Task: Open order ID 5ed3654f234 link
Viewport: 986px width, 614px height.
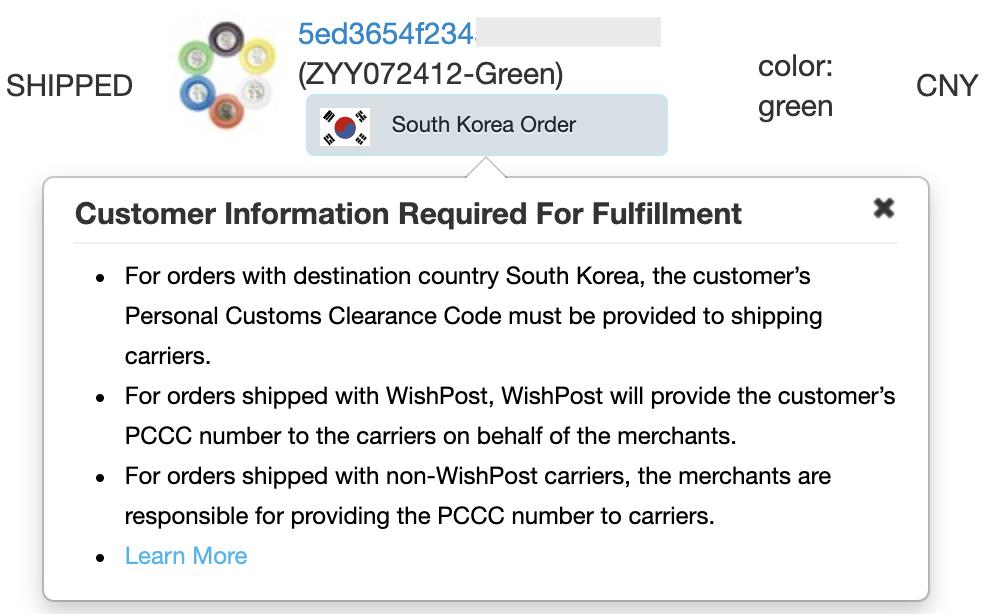Action: pos(386,33)
